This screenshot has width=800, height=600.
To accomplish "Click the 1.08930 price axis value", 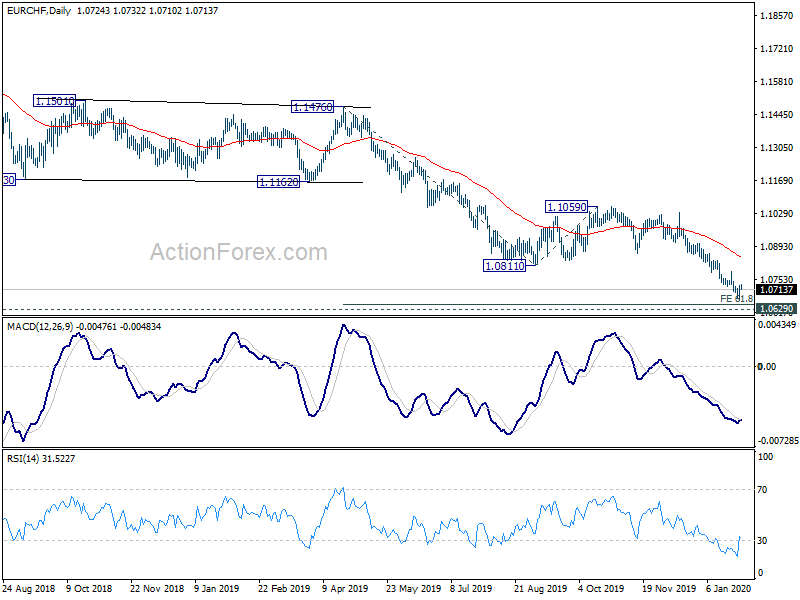I will click(777, 246).
